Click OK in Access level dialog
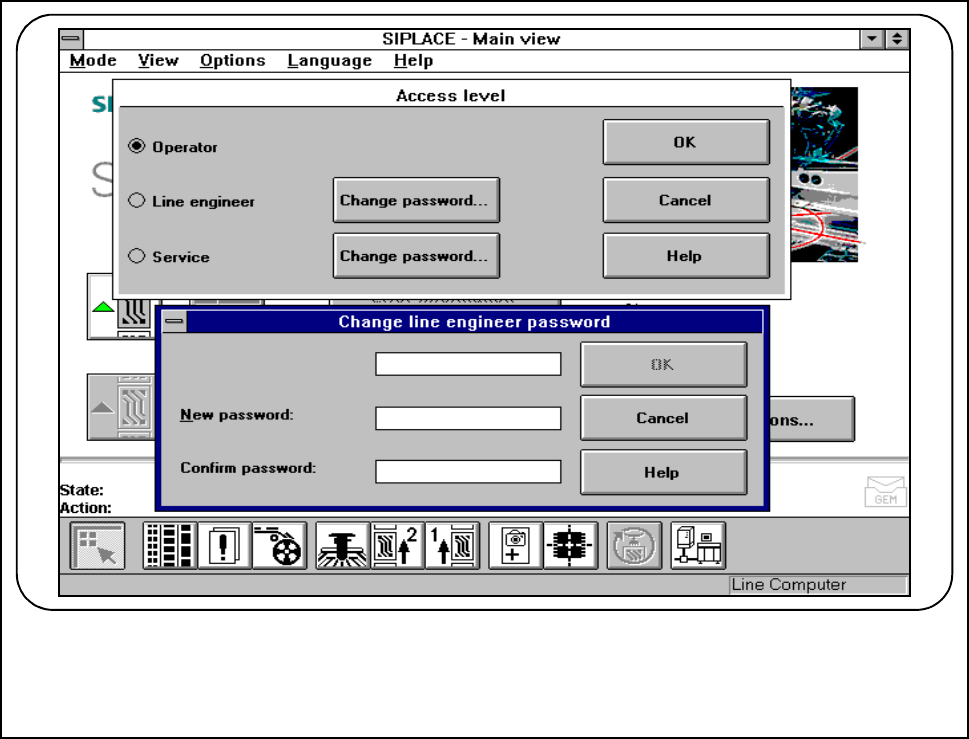This screenshot has width=969, height=739. point(686,142)
